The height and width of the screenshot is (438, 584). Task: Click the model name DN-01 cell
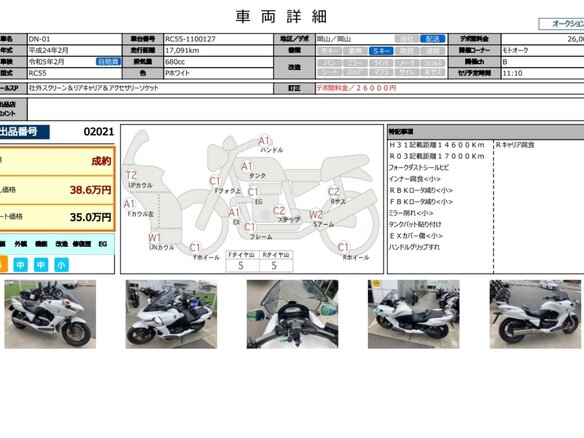(x=75, y=39)
